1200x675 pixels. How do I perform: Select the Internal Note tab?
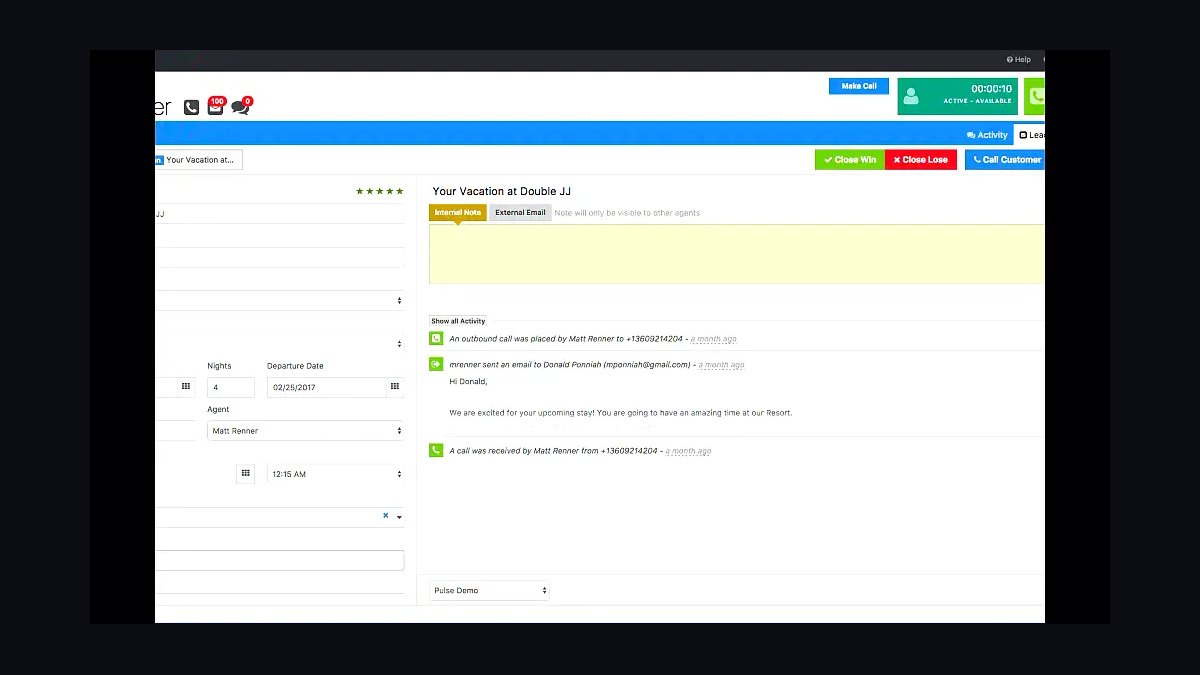[458, 212]
